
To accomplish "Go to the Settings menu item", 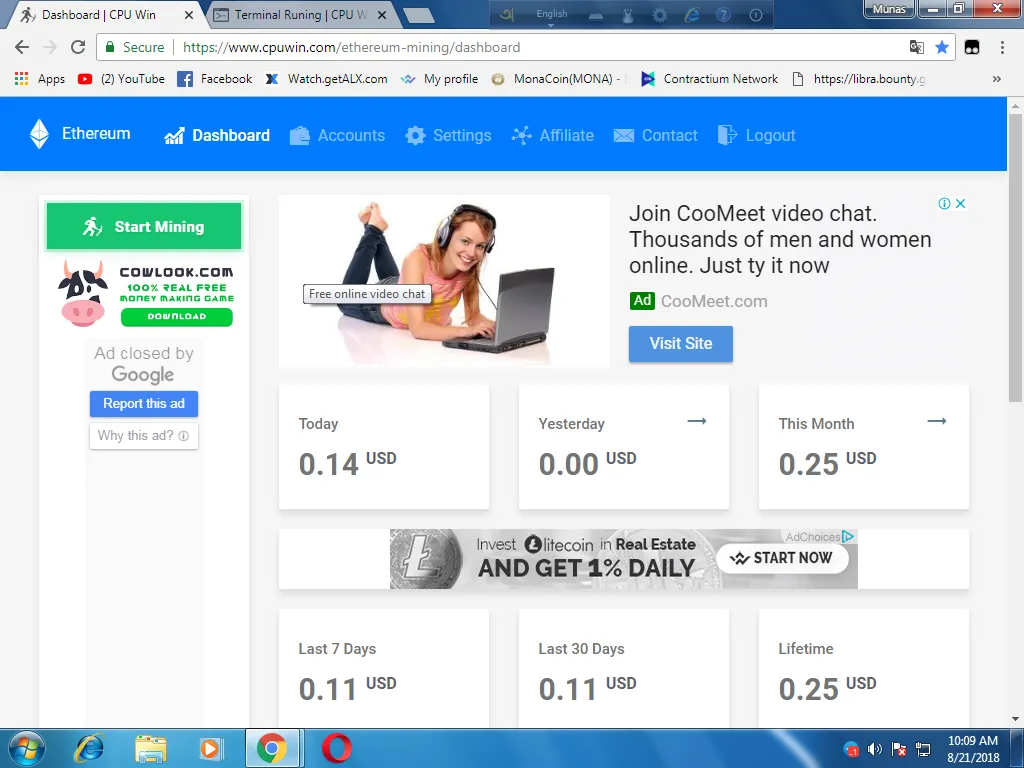I will [x=449, y=136].
